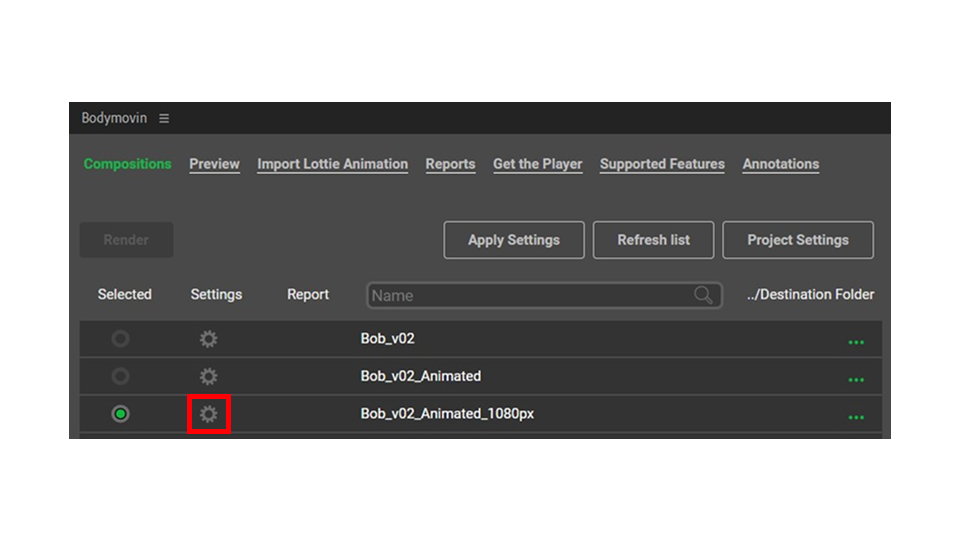Focus the Name search input field

tap(544, 295)
